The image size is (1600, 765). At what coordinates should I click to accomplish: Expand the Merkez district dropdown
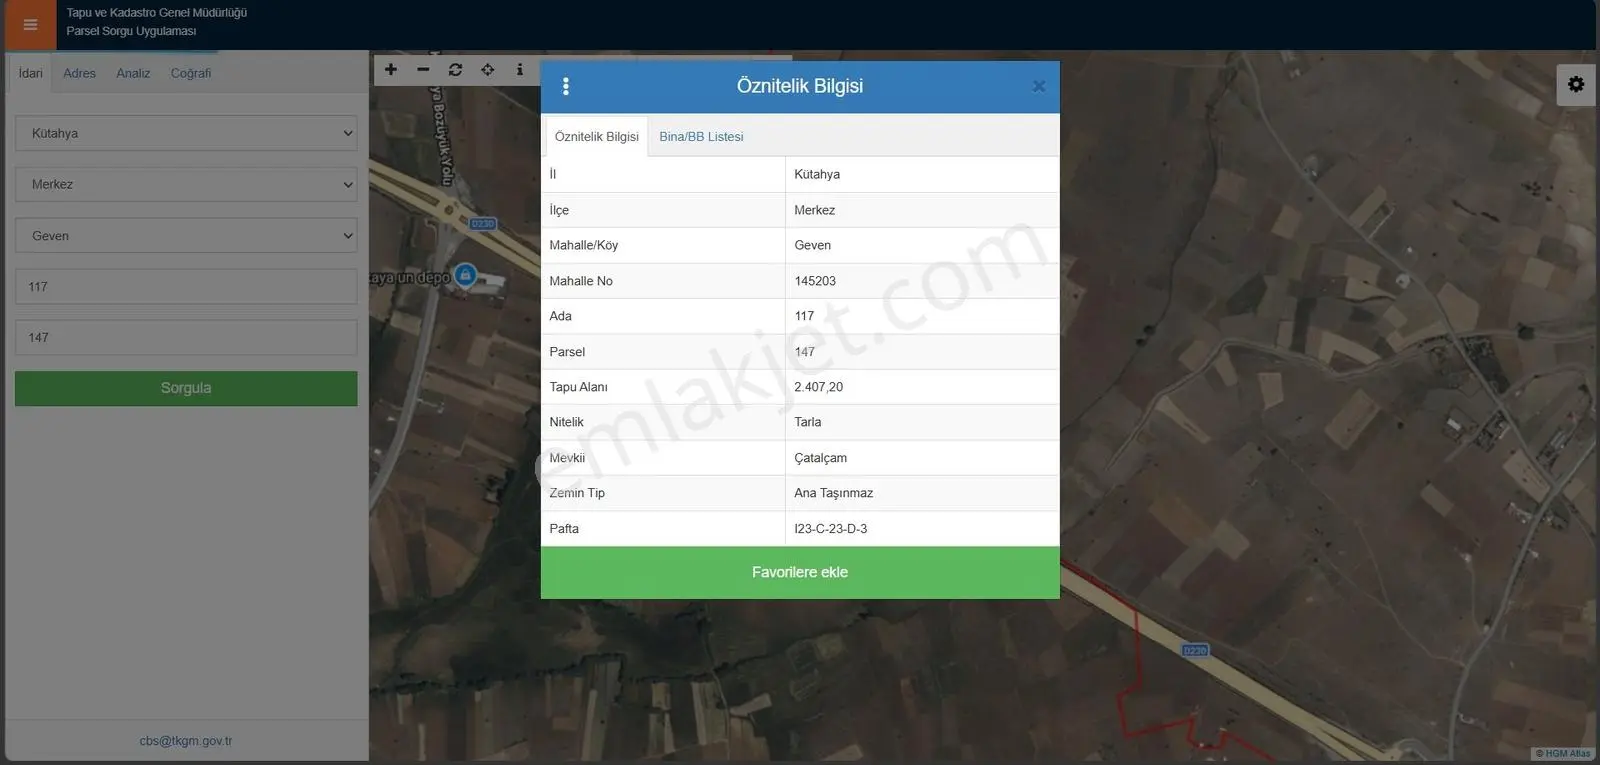coord(186,184)
